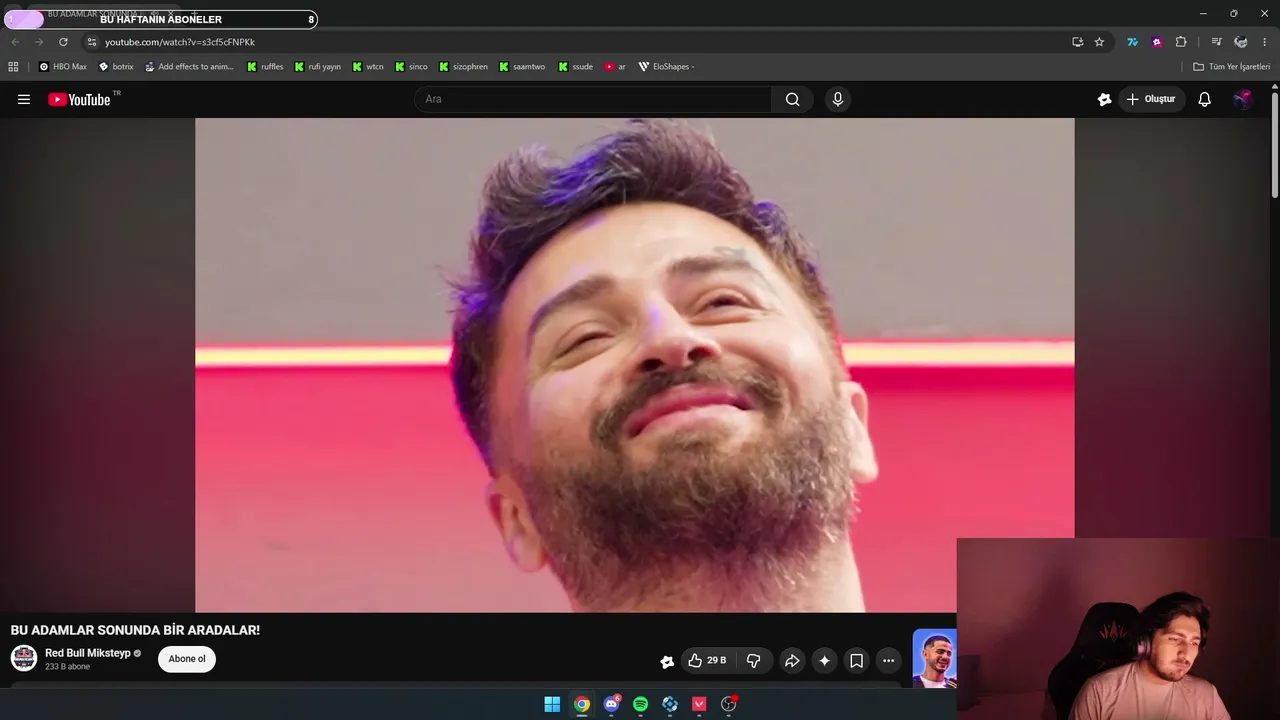The width and height of the screenshot is (1280, 720).
Task: Open Chrome media controls icon
Action: tap(1216, 42)
